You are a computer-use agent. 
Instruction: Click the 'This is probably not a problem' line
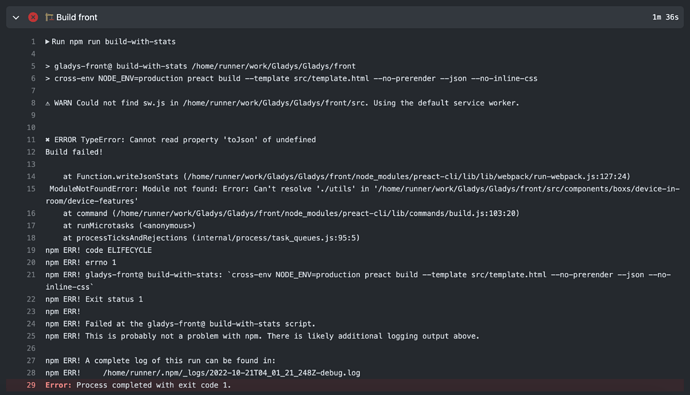tap(262, 336)
